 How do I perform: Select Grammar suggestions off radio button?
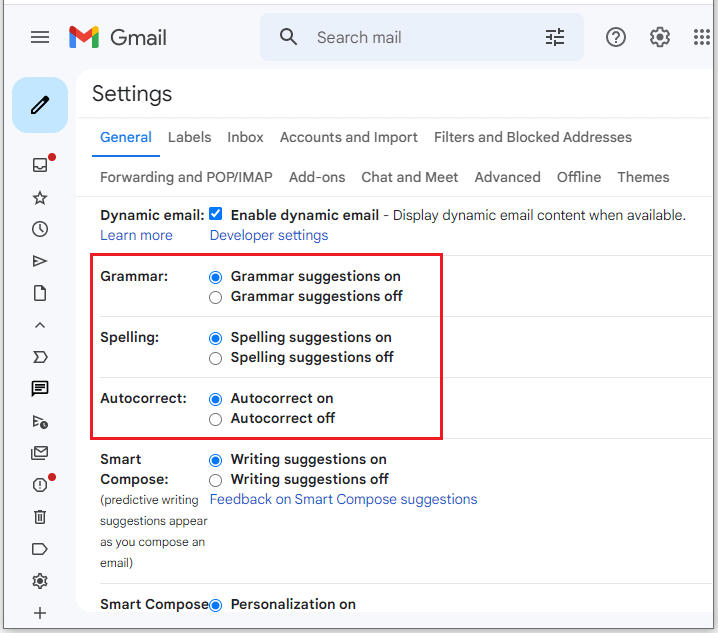click(x=215, y=297)
